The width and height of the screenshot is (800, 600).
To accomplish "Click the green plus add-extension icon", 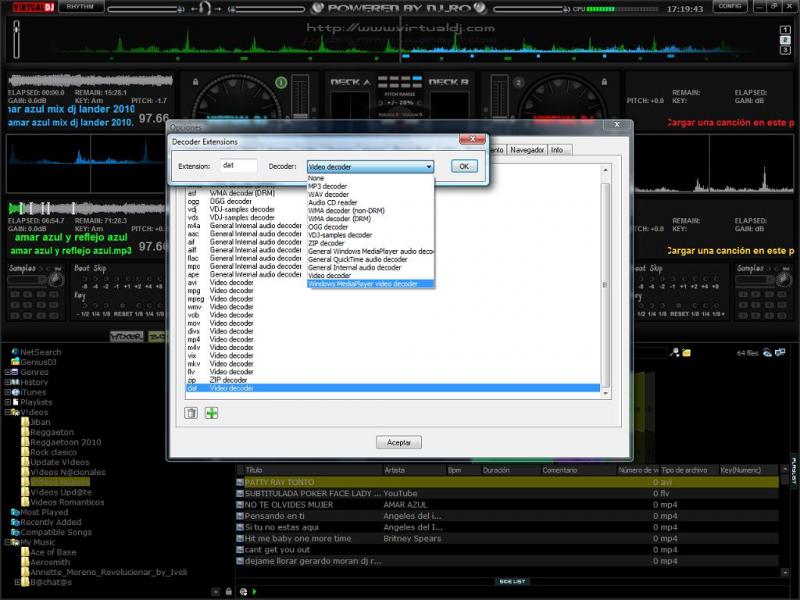I will pyautogui.click(x=211, y=413).
